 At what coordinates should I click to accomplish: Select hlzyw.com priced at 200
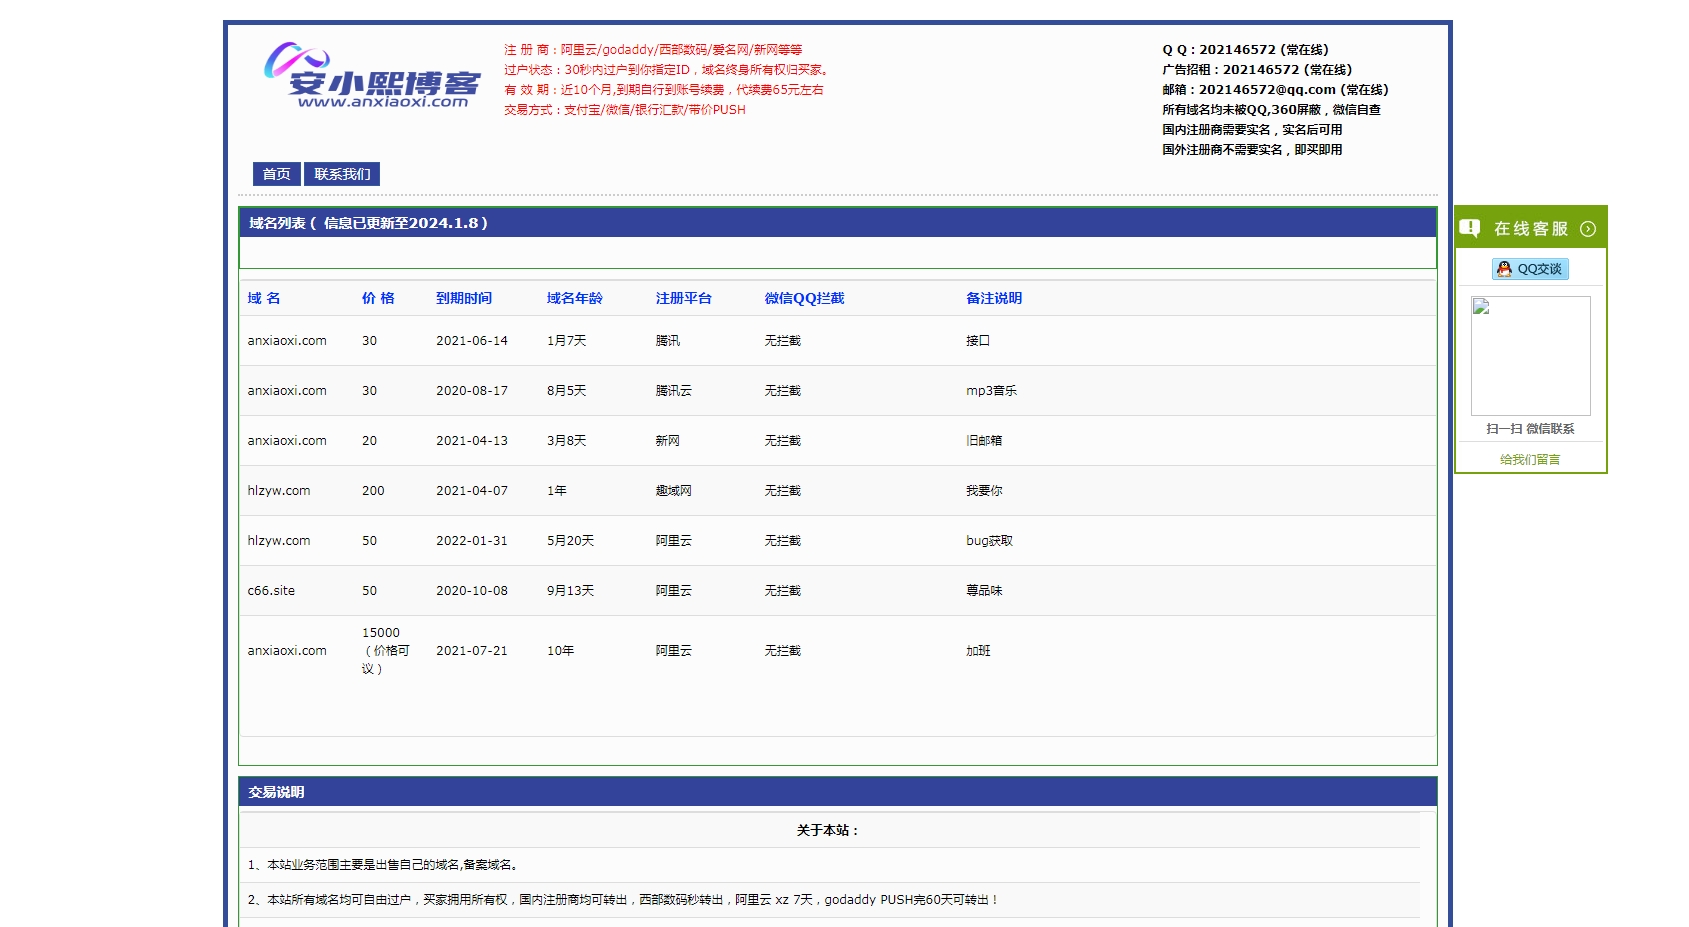(279, 491)
